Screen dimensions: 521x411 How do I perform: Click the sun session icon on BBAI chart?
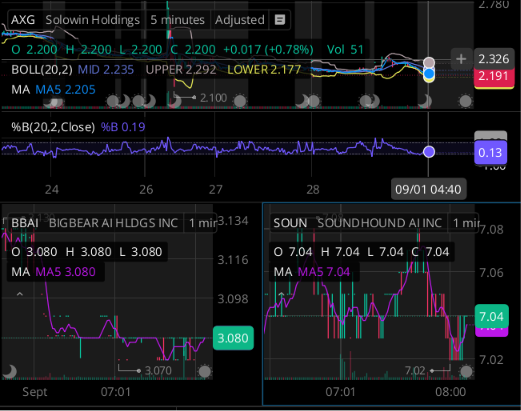pyautogui.click(x=204, y=371)
